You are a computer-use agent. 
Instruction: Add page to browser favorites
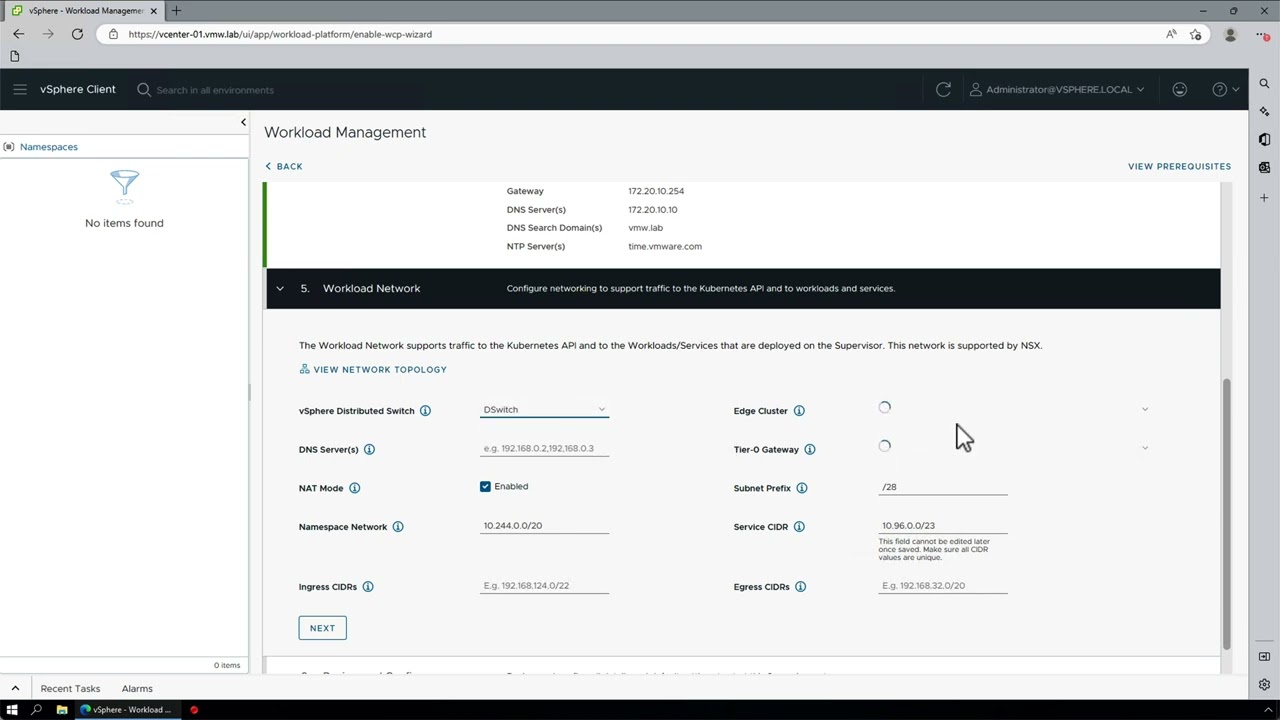click(x=1196, y=34)
